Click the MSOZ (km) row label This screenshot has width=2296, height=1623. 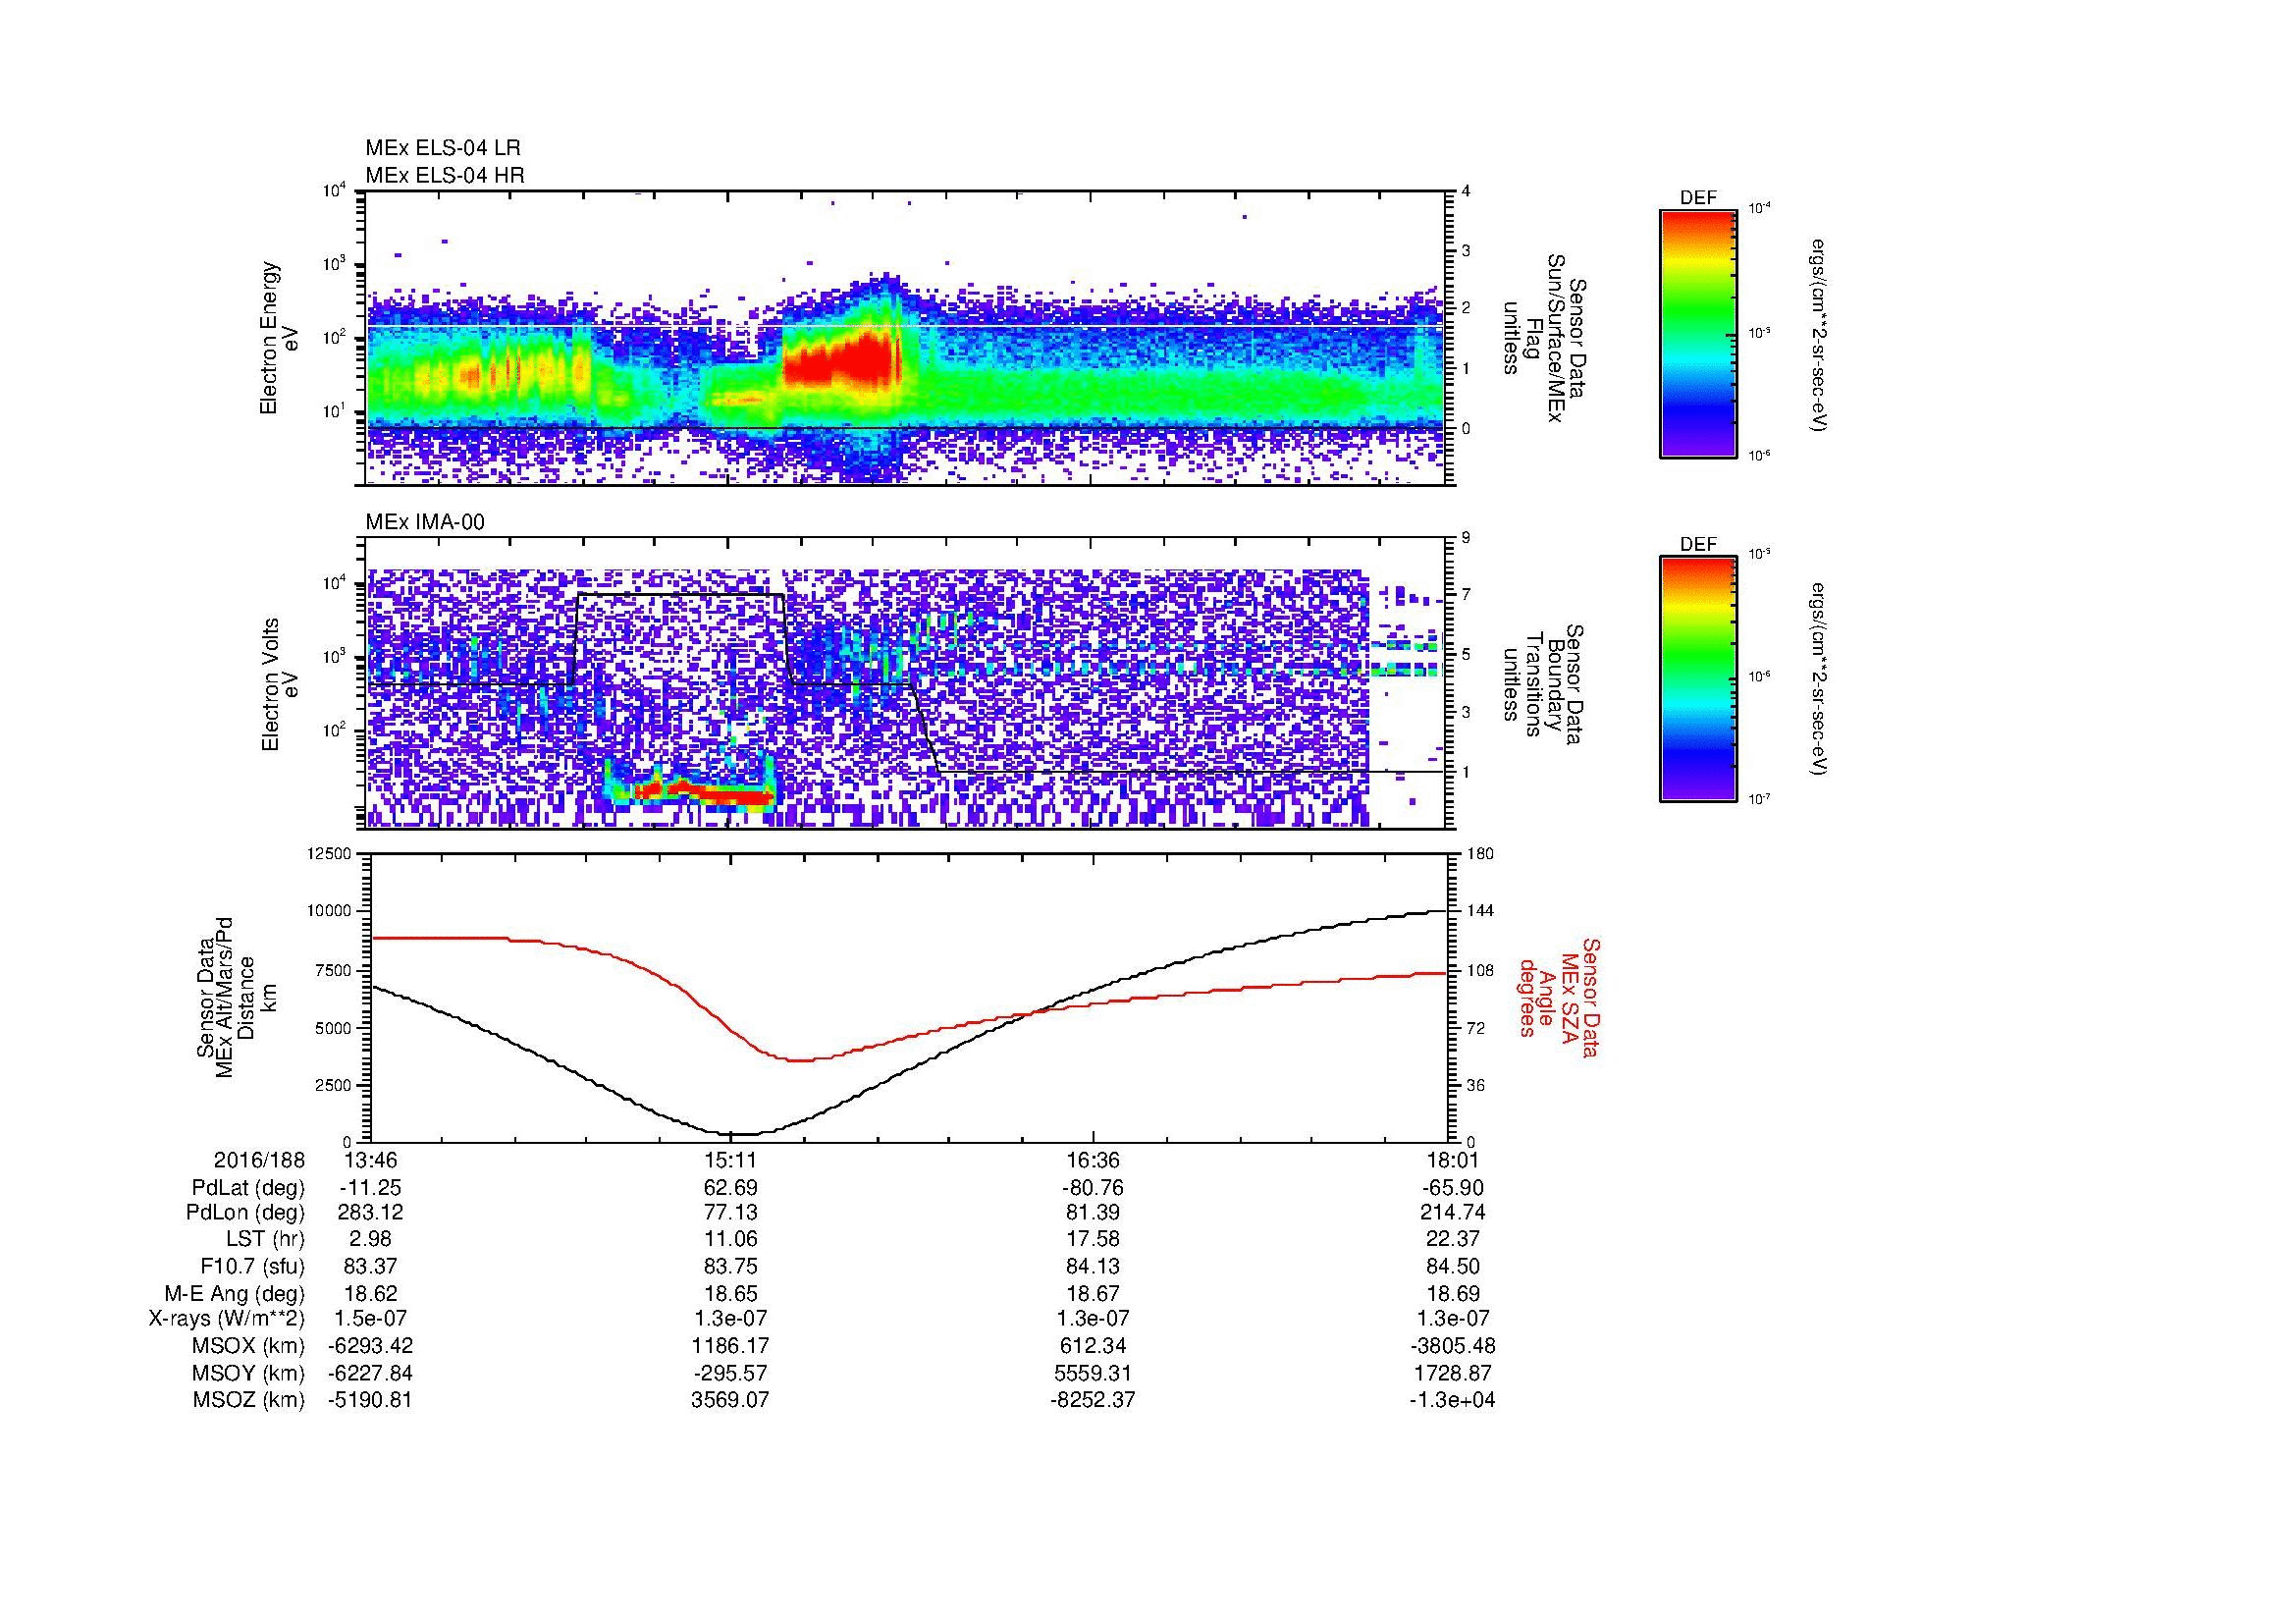pyautogui.click(x=248, y=1400)
